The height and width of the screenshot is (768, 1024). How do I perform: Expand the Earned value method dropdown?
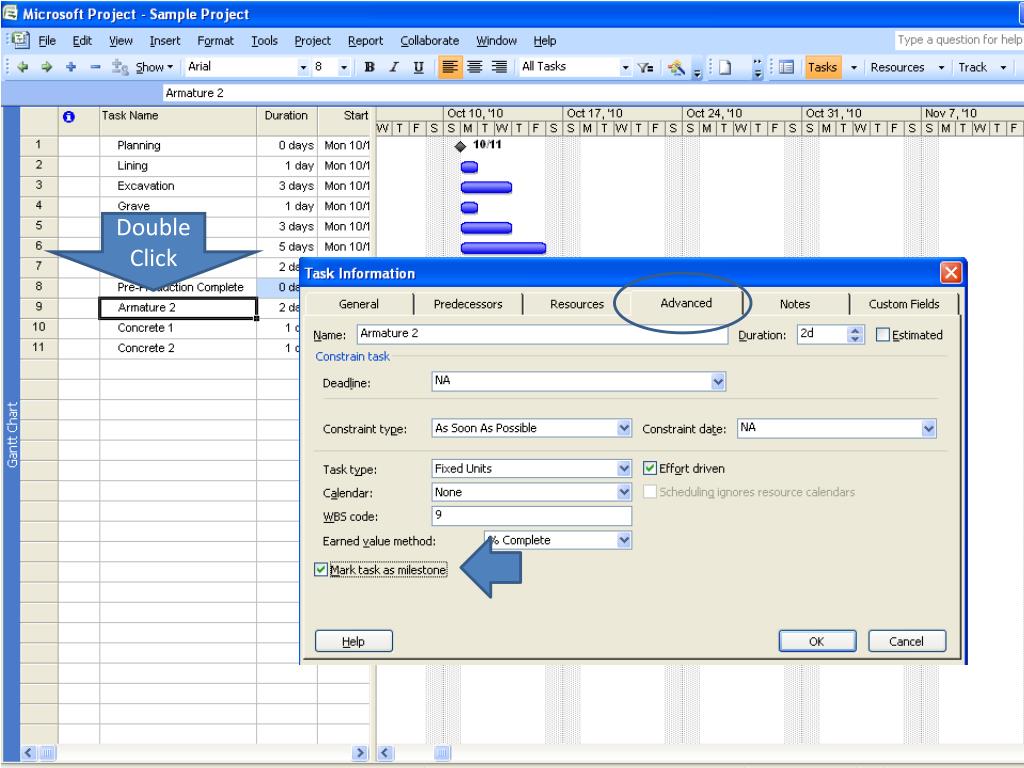[x=624, y=540]
